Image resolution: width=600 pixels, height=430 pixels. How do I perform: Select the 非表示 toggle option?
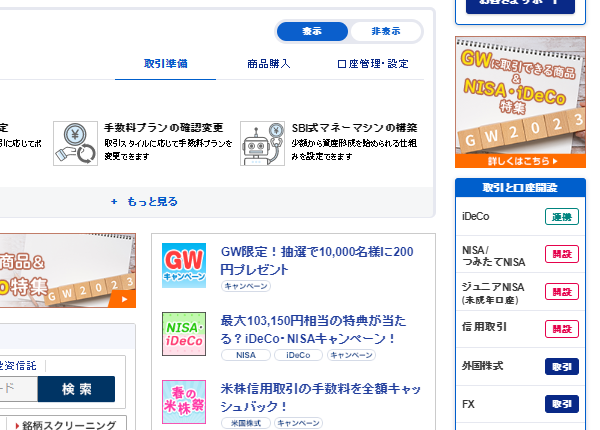click(386, 31)
